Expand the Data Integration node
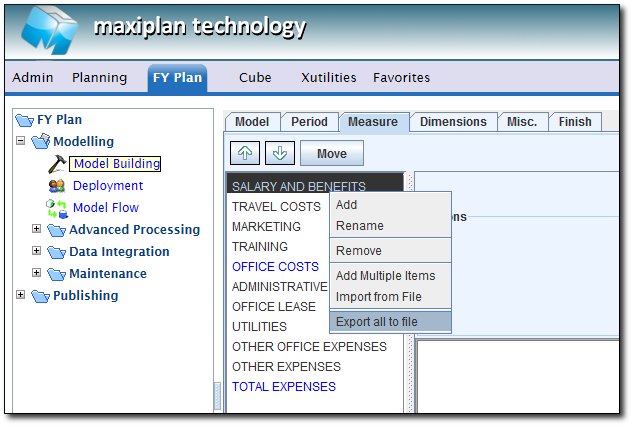The width and height of the screenshot is (632, 426). 37,251
